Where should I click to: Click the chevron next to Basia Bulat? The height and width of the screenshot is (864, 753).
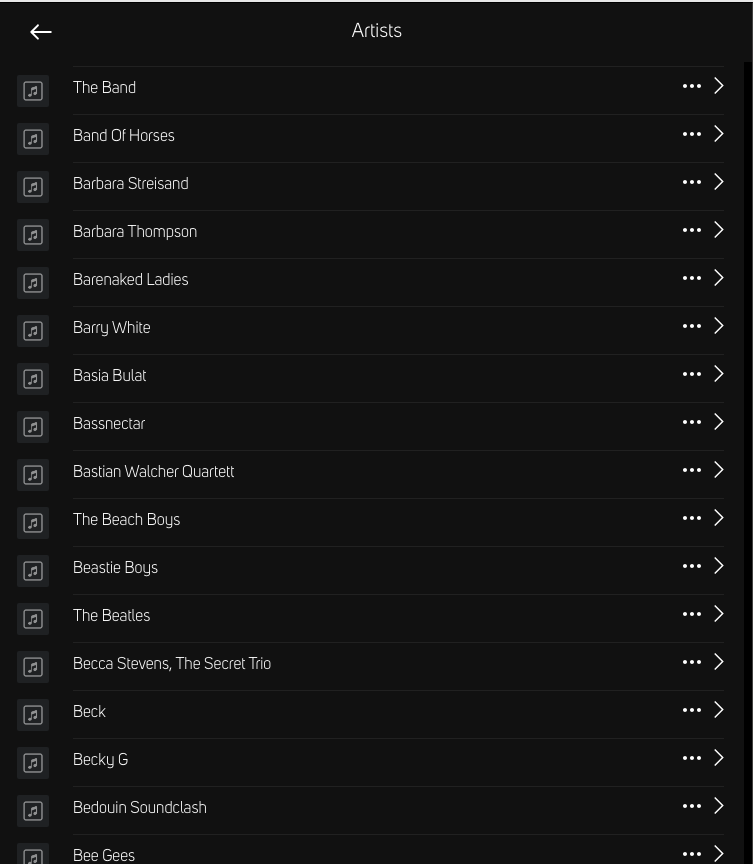click(719, 374)
